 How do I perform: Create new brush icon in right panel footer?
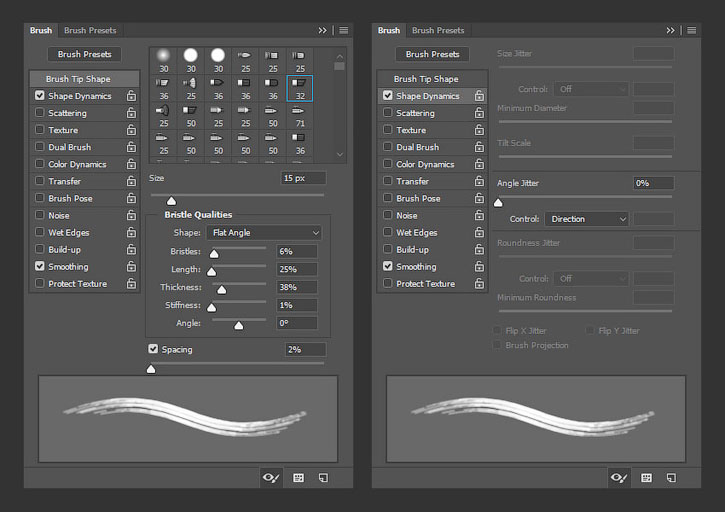[671, 478]
